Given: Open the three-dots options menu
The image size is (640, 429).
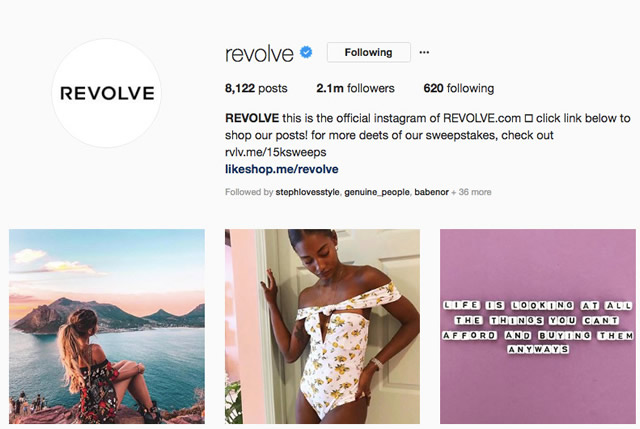Looking at the screenshot, I should [x=424, y=52].
